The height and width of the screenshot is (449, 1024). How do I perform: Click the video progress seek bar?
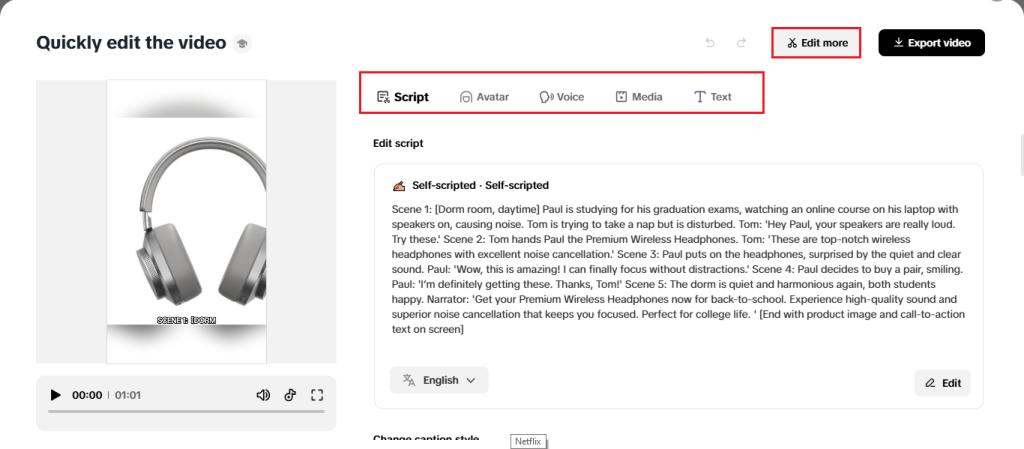[x=186, y=411]
